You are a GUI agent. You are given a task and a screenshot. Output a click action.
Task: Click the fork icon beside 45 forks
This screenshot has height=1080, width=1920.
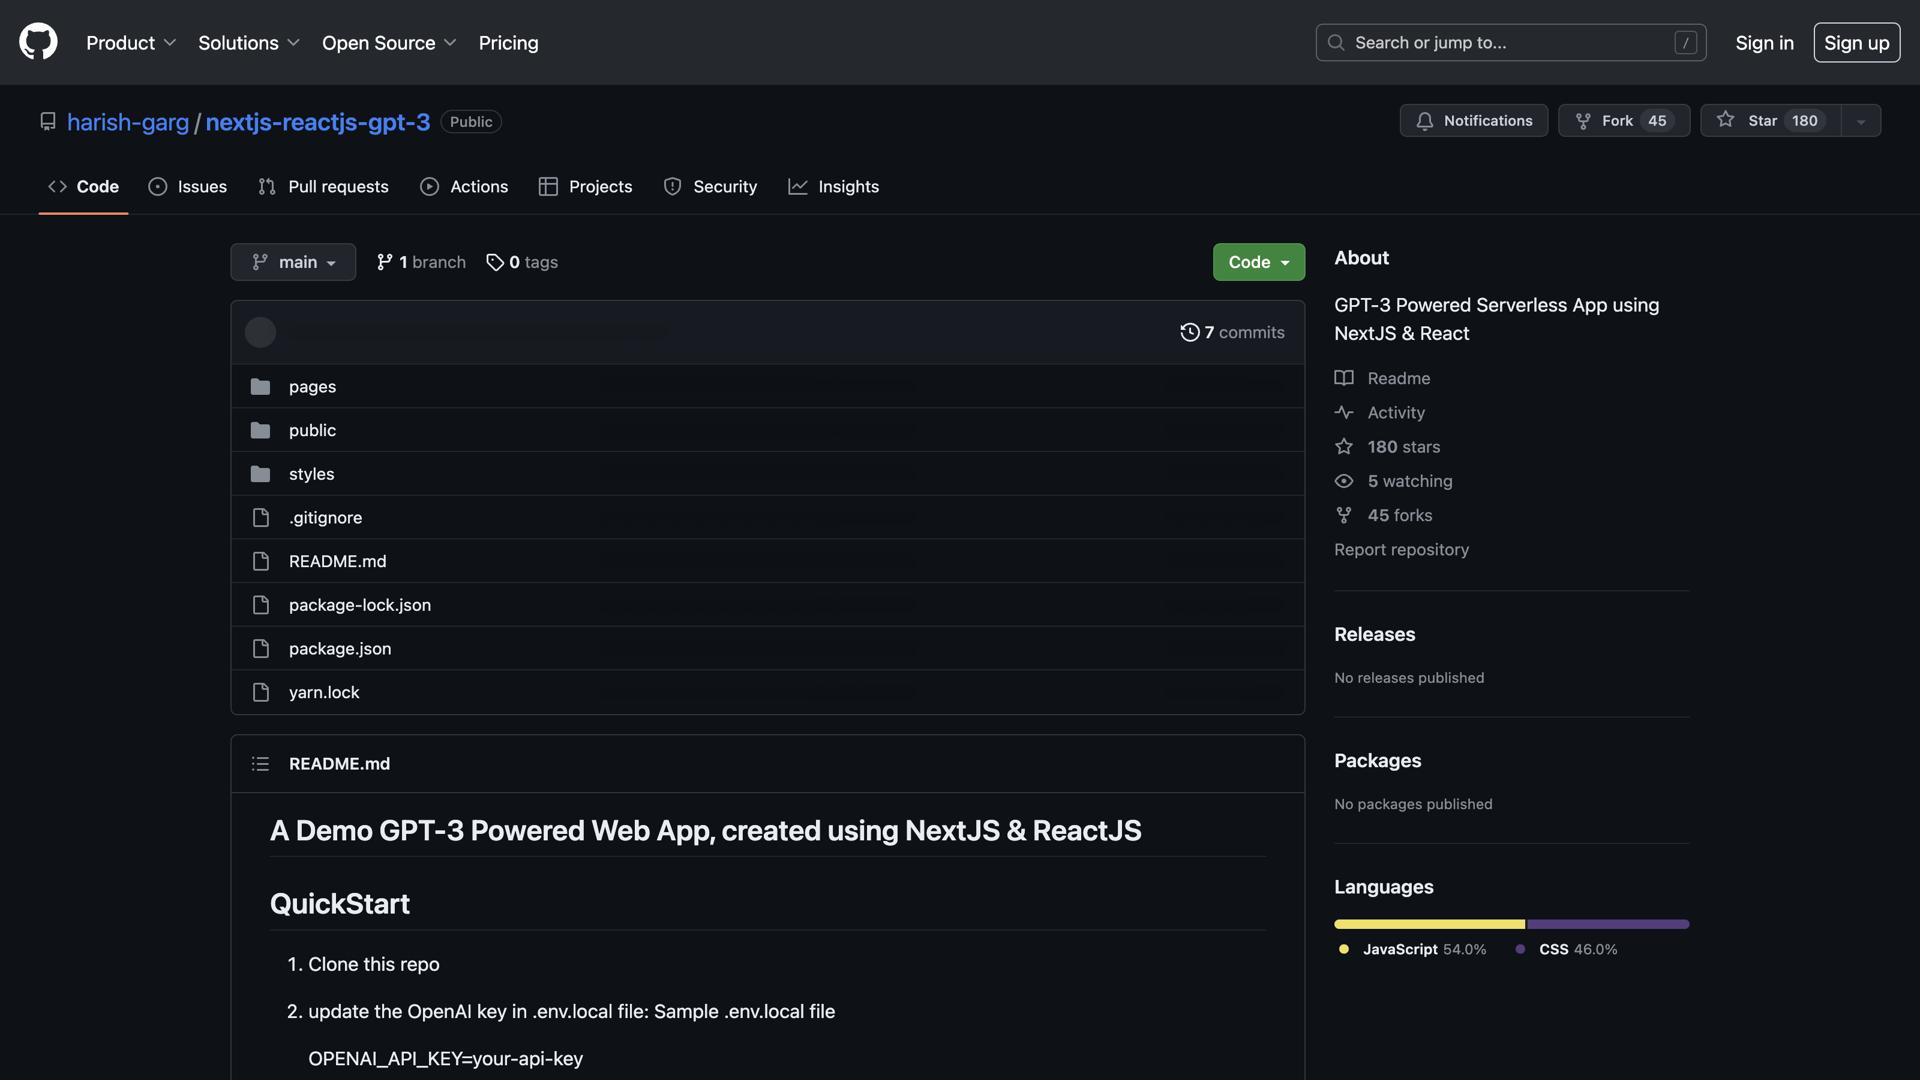point(1343,514)
